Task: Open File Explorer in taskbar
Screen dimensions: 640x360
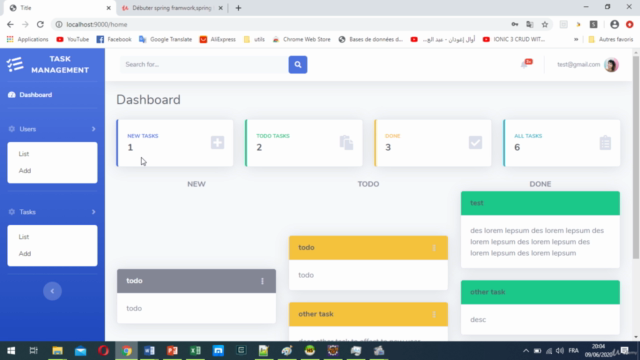Action: pyautogui.click(x=57, y=351)
